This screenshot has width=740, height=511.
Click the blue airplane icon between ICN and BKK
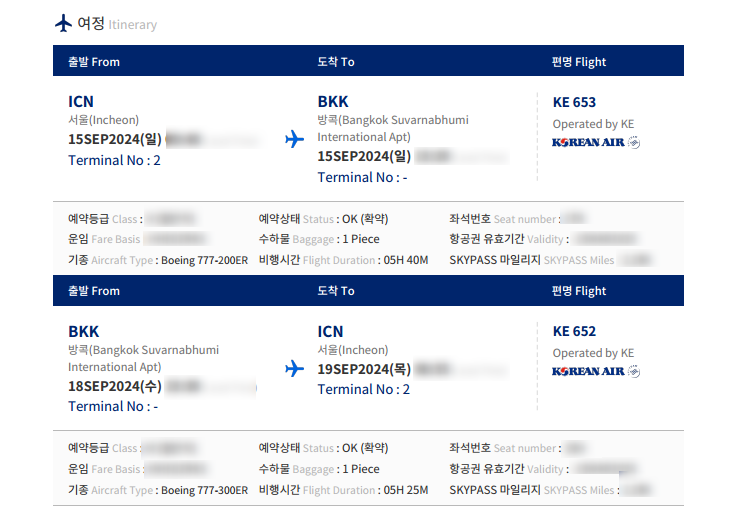click(x=294, y=139)
